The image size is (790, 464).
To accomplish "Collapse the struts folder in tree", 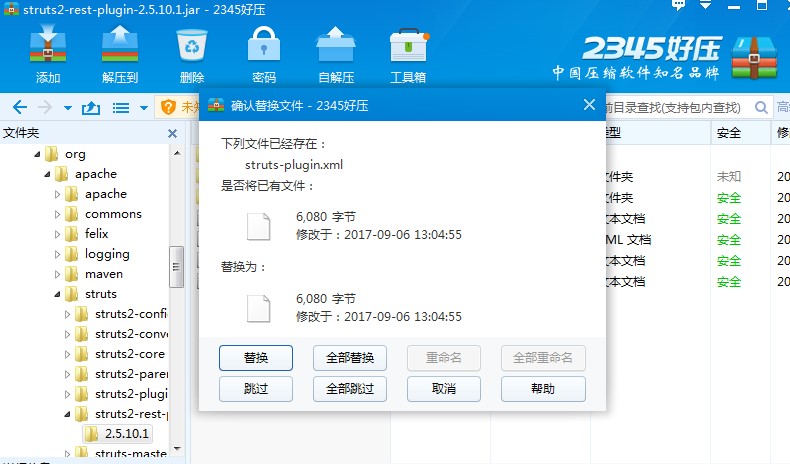I will [x=57, y=294].
